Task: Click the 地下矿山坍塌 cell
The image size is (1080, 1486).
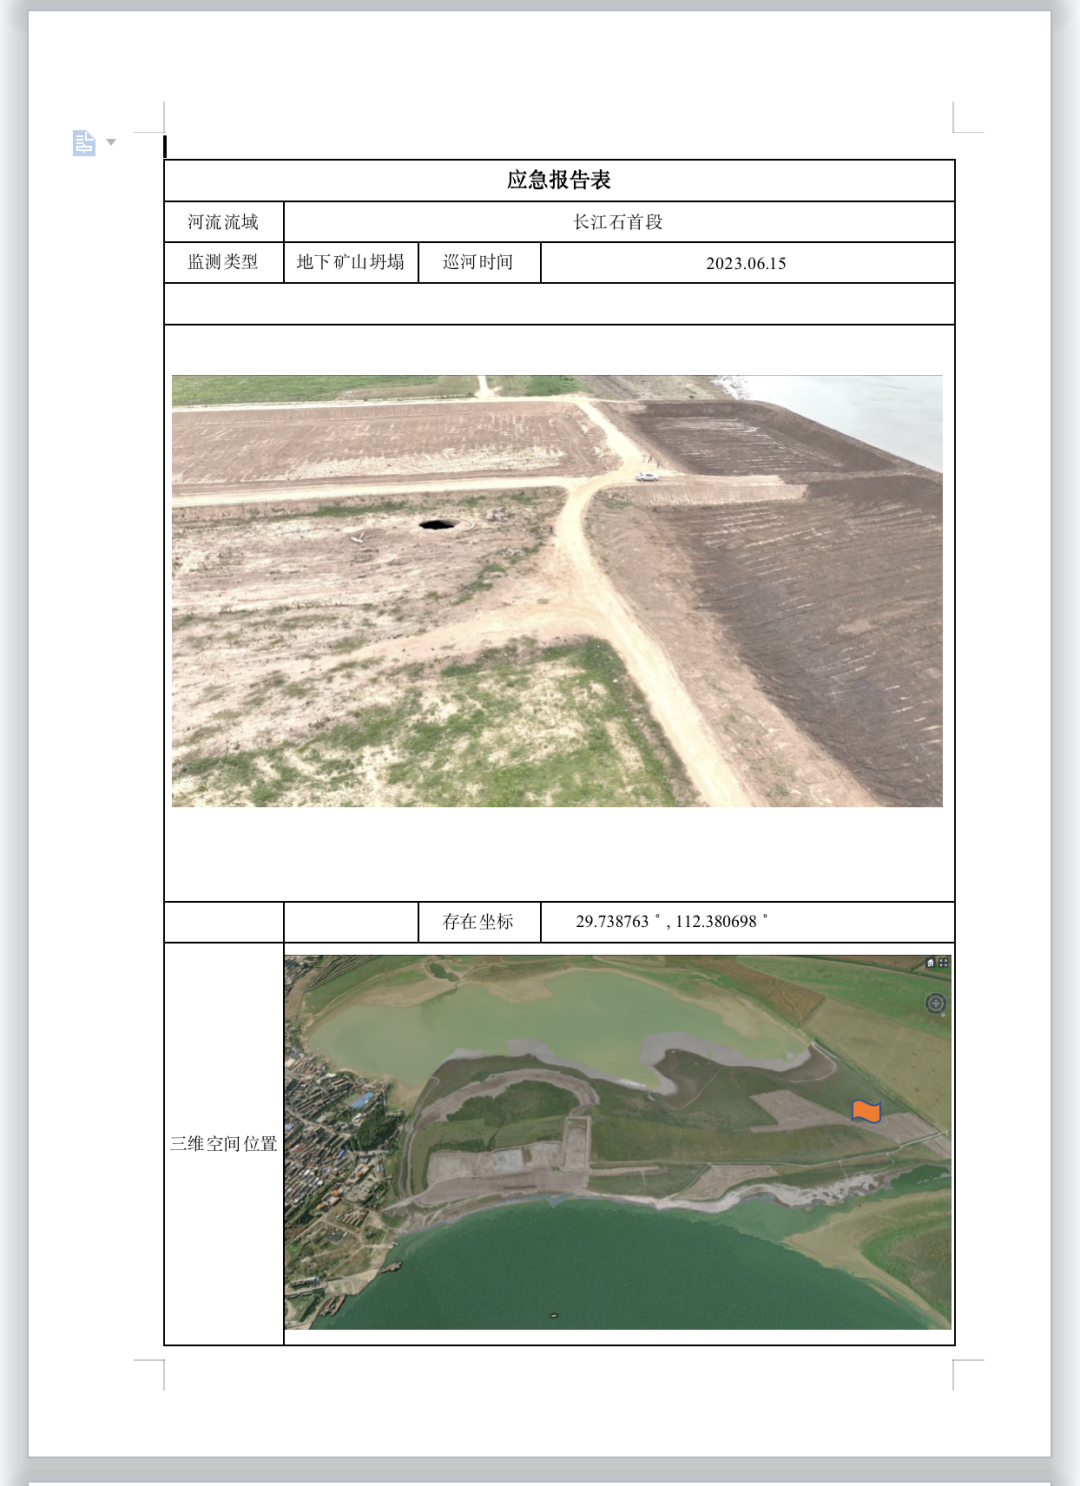Action: tap(350, 262)
